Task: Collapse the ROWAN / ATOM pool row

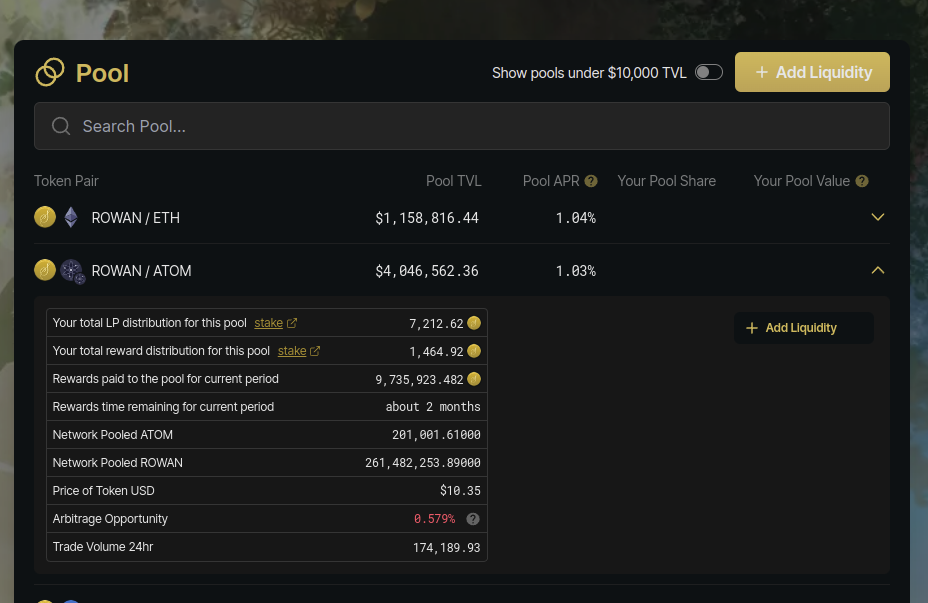Action: [878, 270]
